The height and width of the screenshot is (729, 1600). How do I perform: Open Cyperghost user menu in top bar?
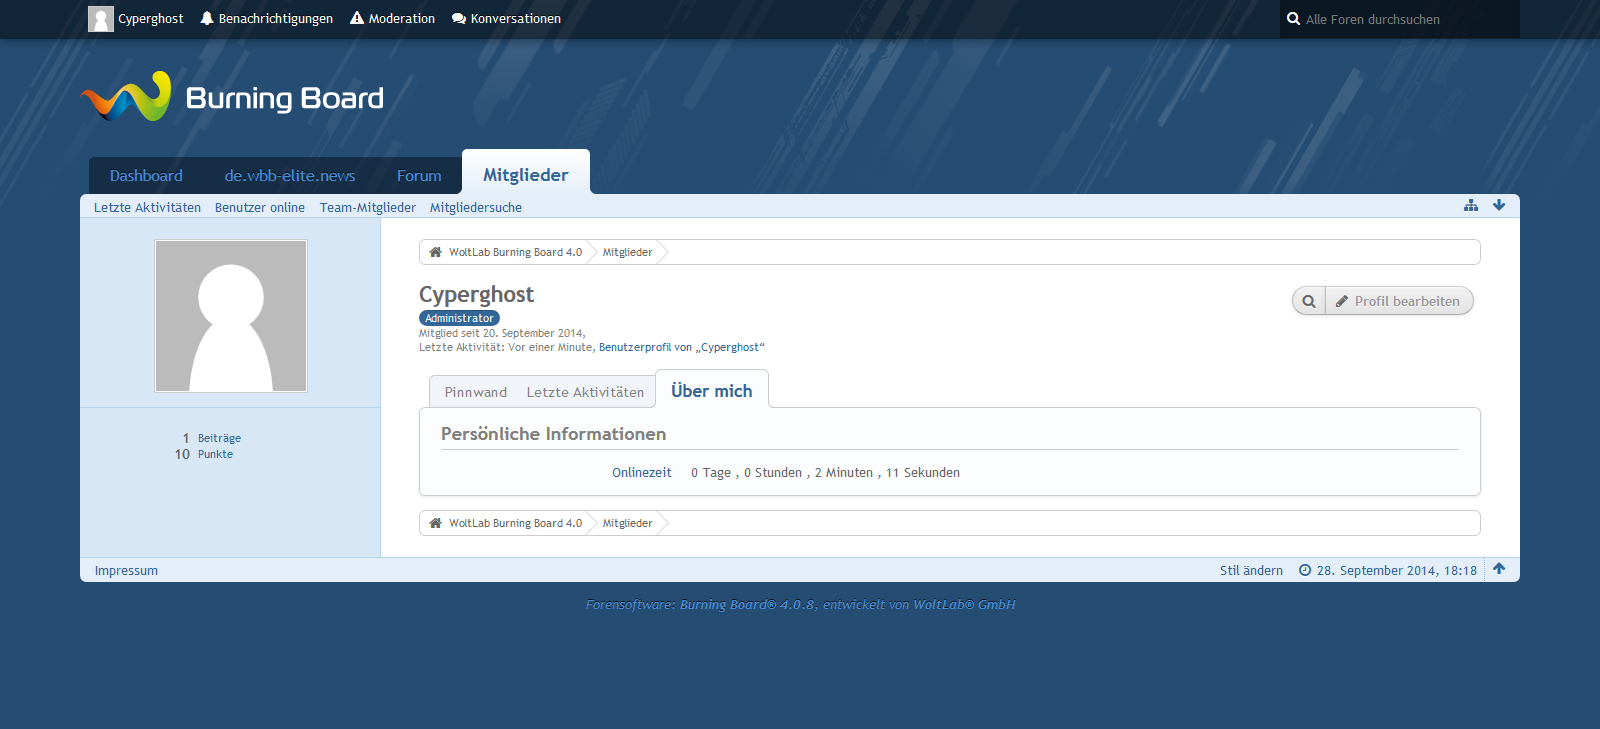(136, 19)
